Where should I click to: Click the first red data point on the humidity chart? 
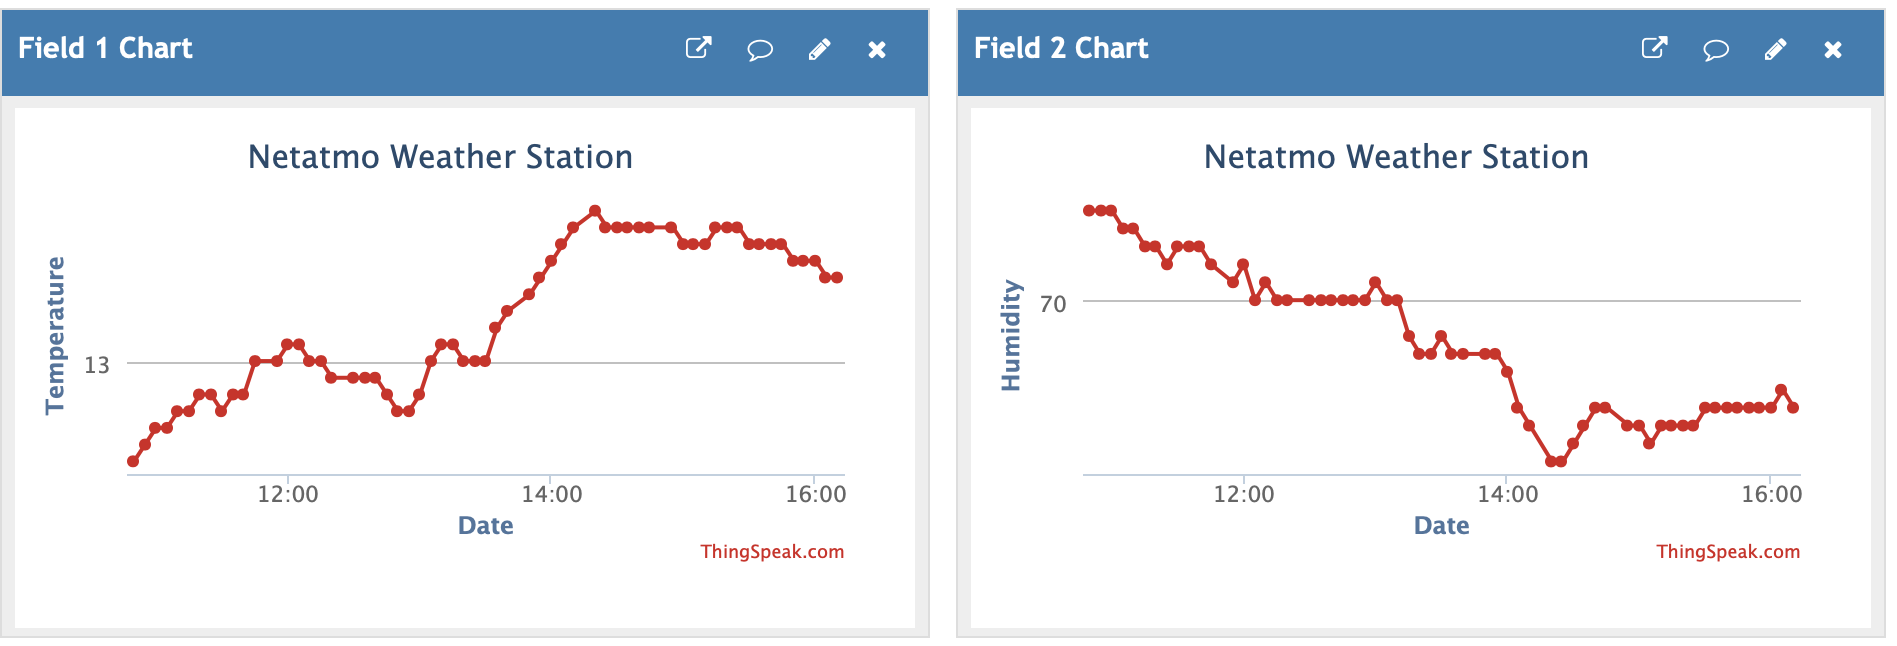click(1089, 209)
